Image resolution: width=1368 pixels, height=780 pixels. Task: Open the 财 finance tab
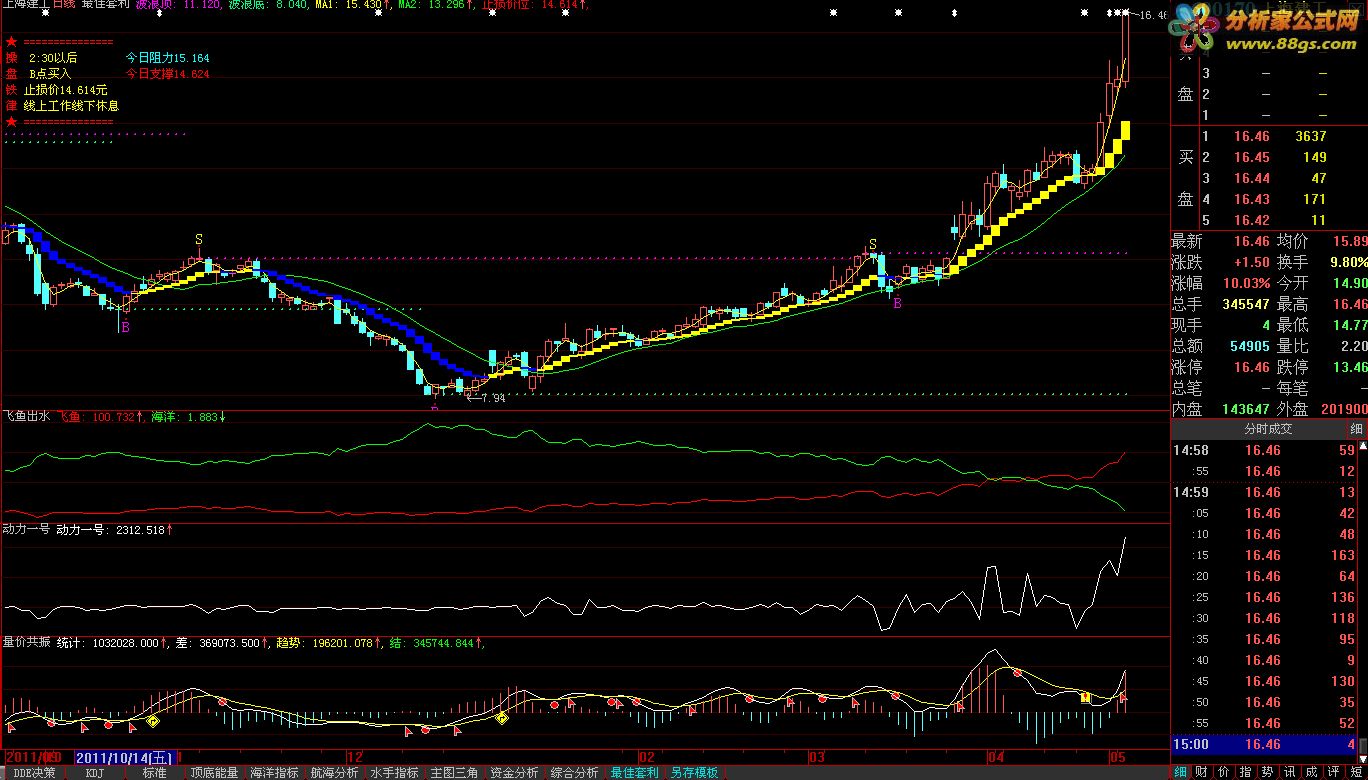[x=1202, y=772]
